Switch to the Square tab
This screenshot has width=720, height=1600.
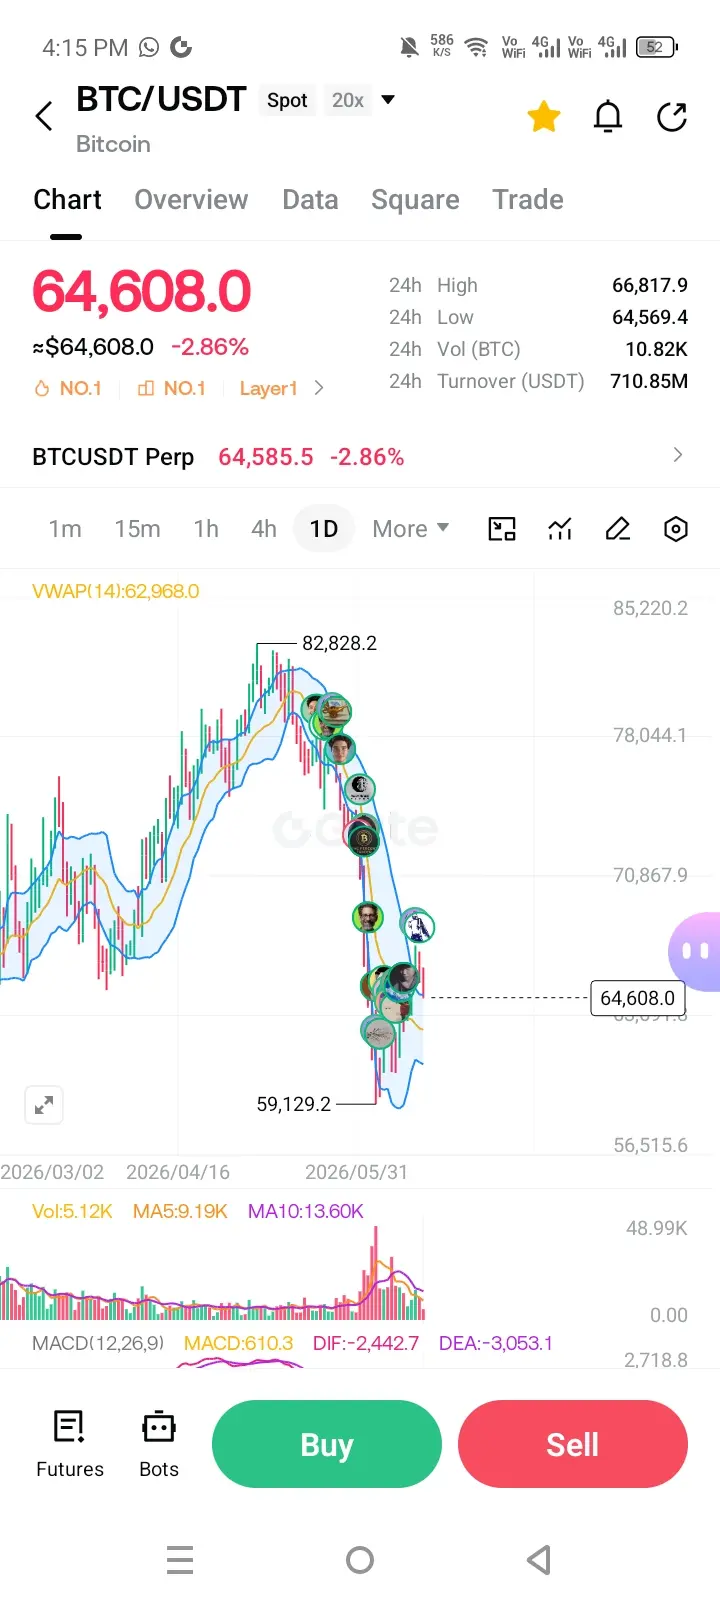415,200
